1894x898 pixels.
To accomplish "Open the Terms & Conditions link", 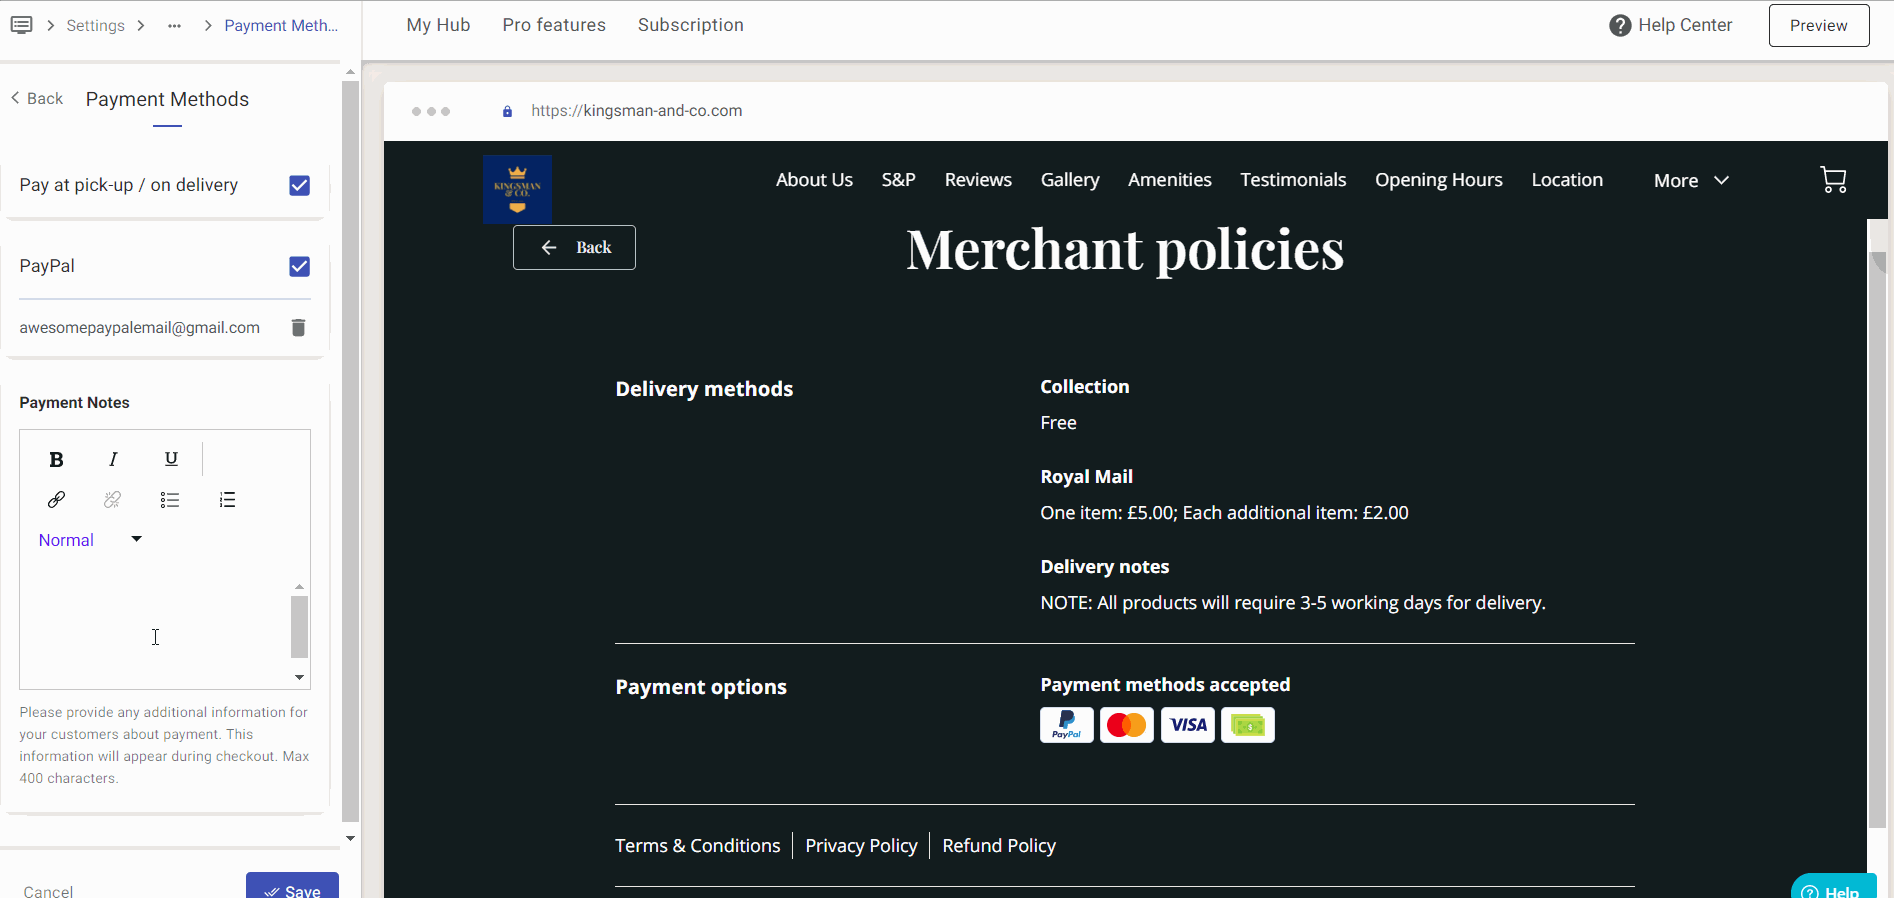I will pyautogui.click(x=697, y=846).
